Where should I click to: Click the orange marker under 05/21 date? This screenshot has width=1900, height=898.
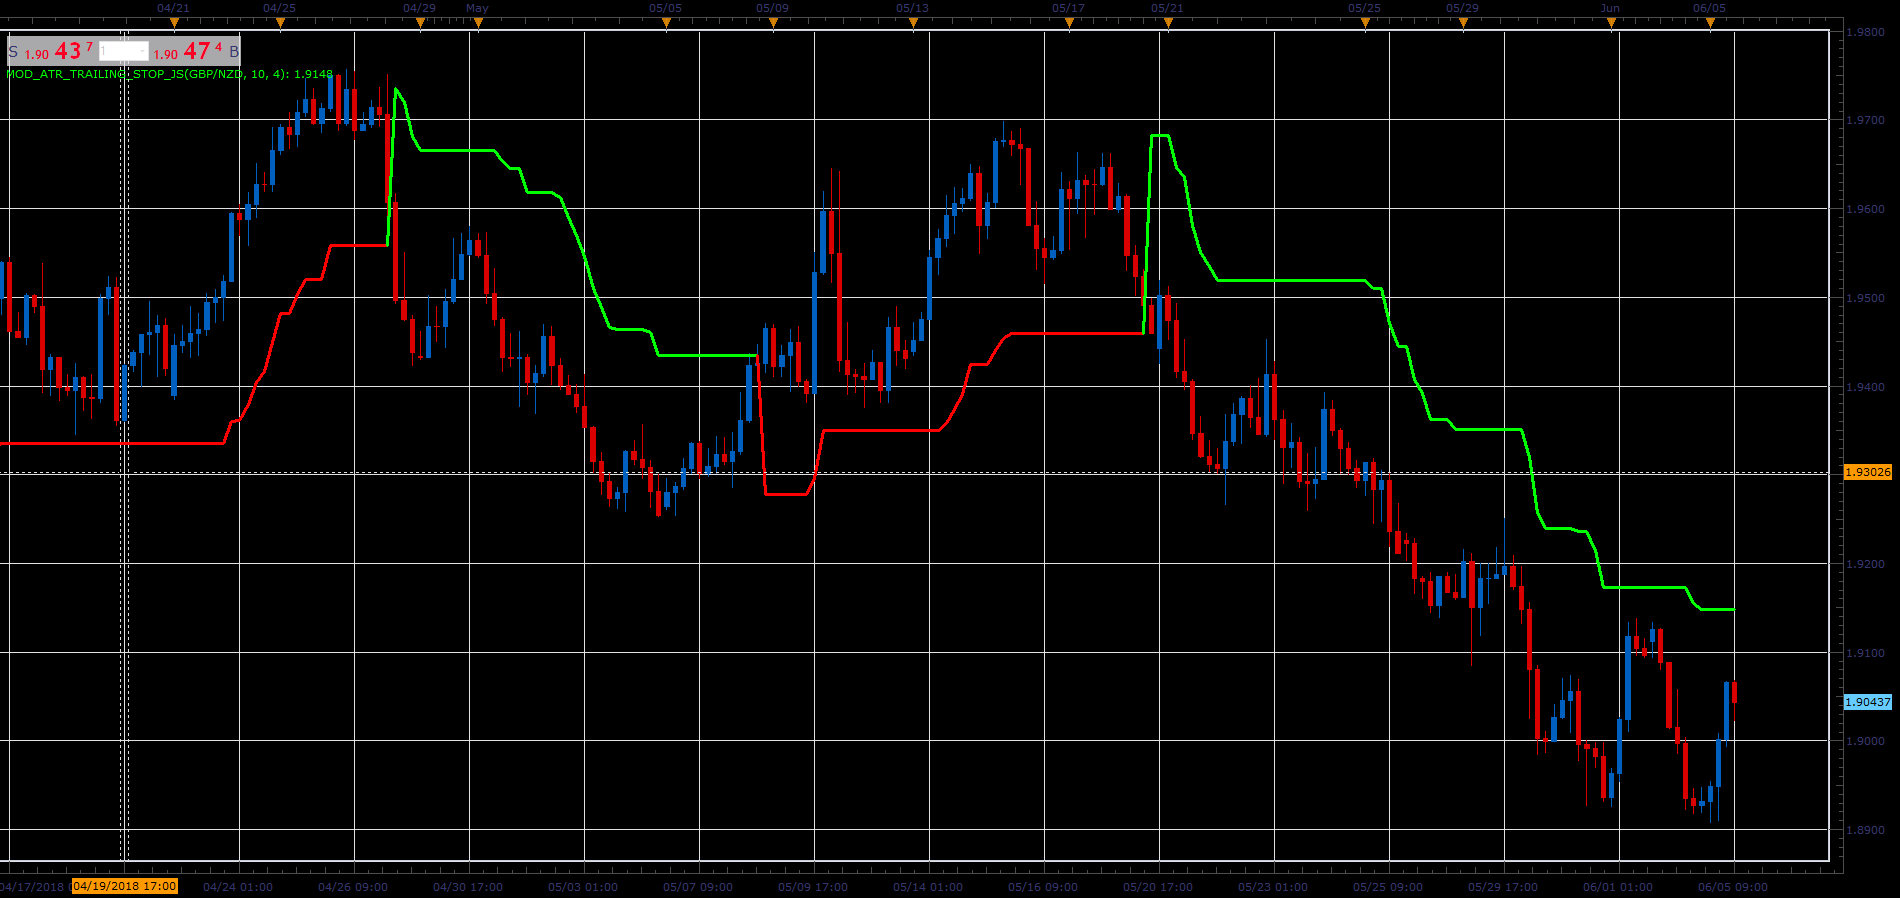[x=1168, y=22]
